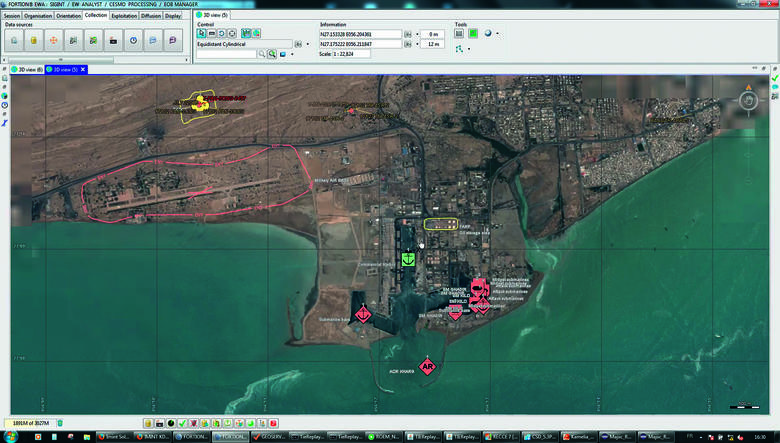Expand the polyline measure tool dropdown arrow
The image size is (780, 443).
(x=469, y=48)
